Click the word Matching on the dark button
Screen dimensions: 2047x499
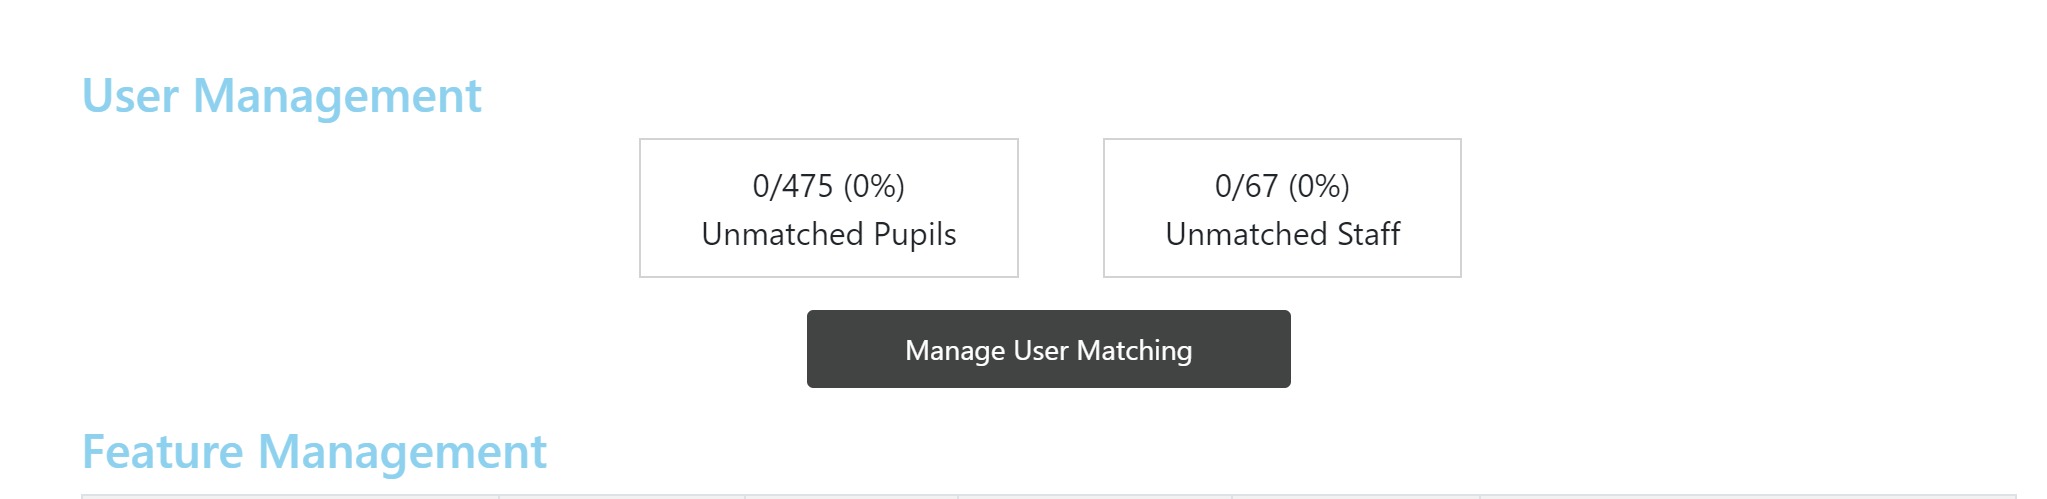pyautogui.click(x=1134, y=350)
